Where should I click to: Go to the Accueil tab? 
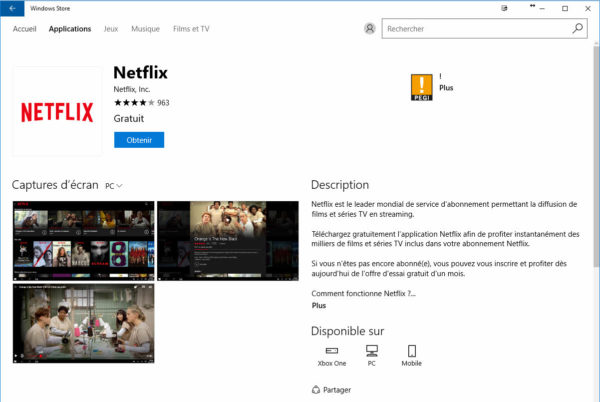coord(25,29)
